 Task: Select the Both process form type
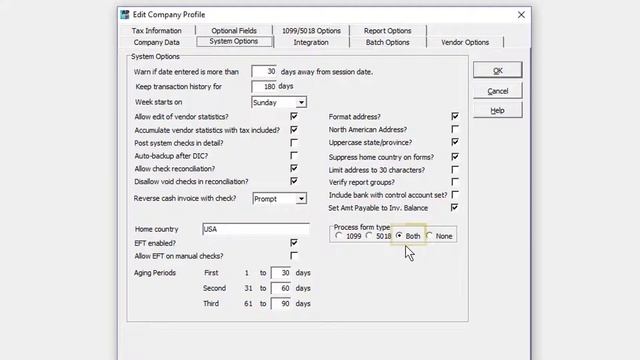pyautogui.click(x=399, y=236)
